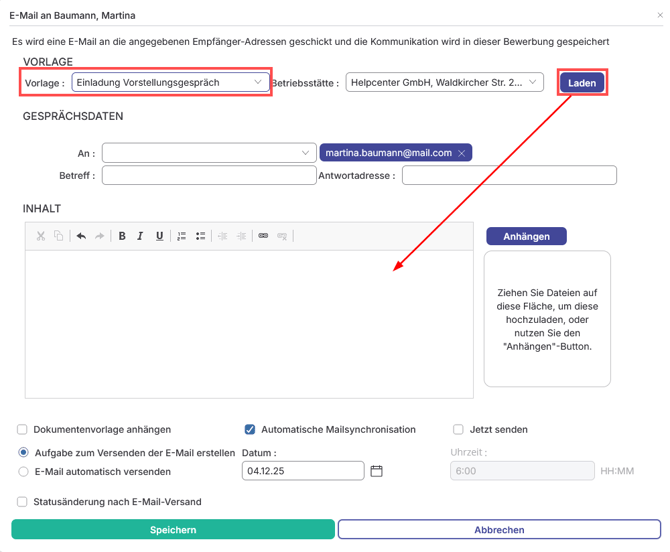
Task: Click the Bold formatting icon
Action: point(122,236)
